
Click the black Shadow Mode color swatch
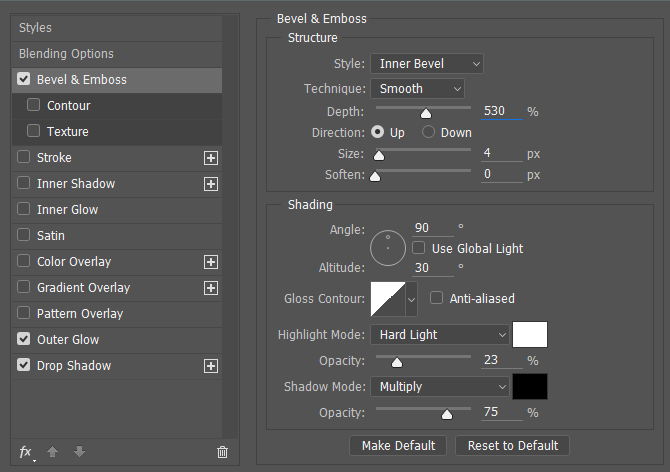click(x=530, y=387)
